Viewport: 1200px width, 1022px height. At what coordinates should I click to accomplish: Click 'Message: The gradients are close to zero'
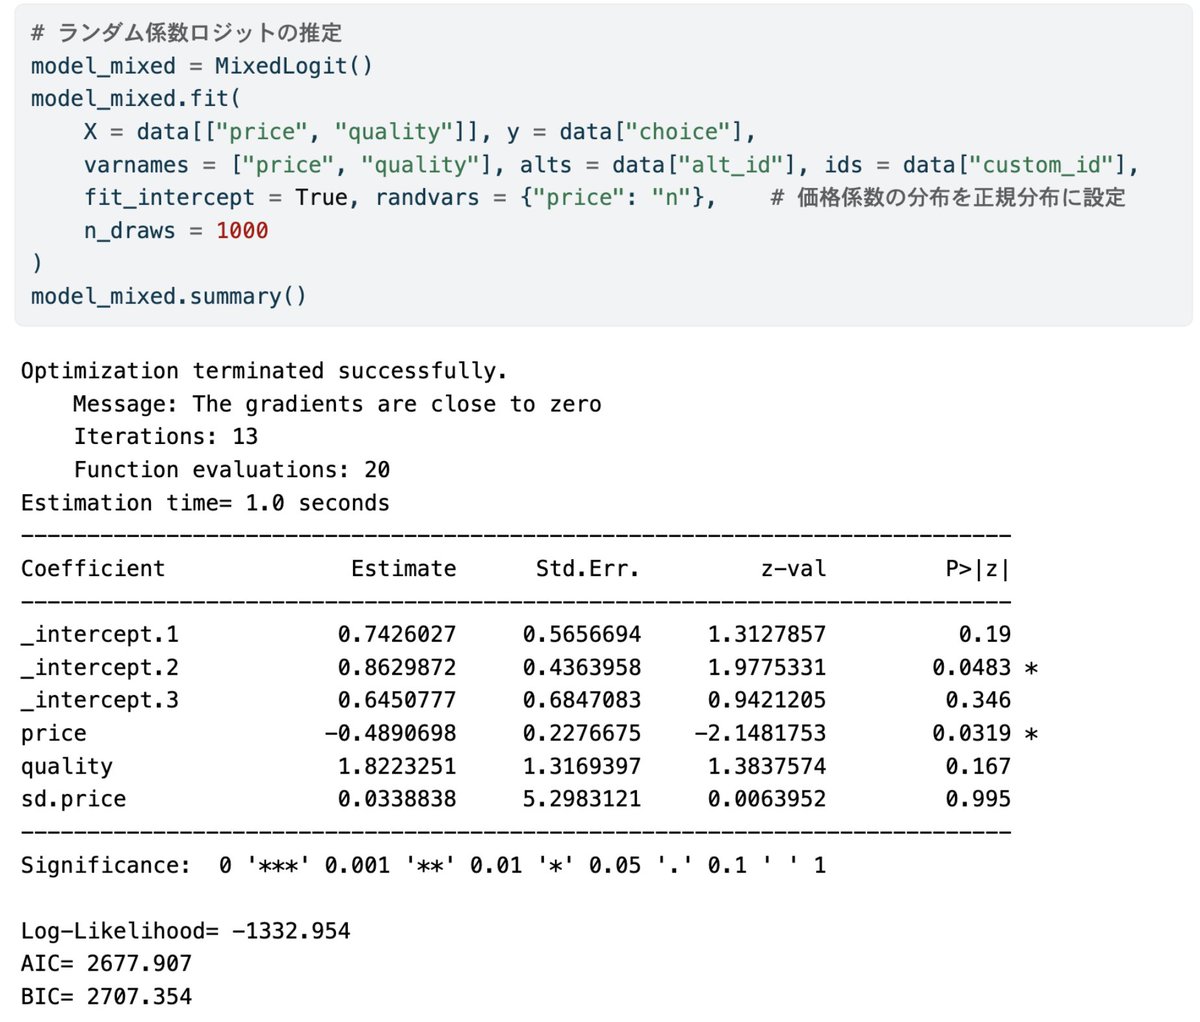coord(338,404)
